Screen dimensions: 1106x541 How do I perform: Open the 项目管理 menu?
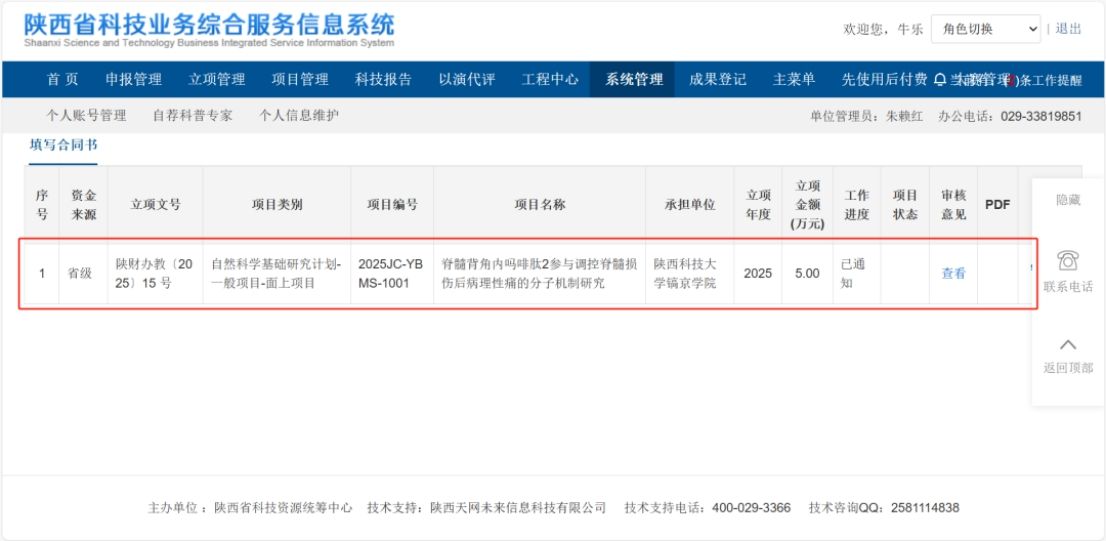pos(300,80)
